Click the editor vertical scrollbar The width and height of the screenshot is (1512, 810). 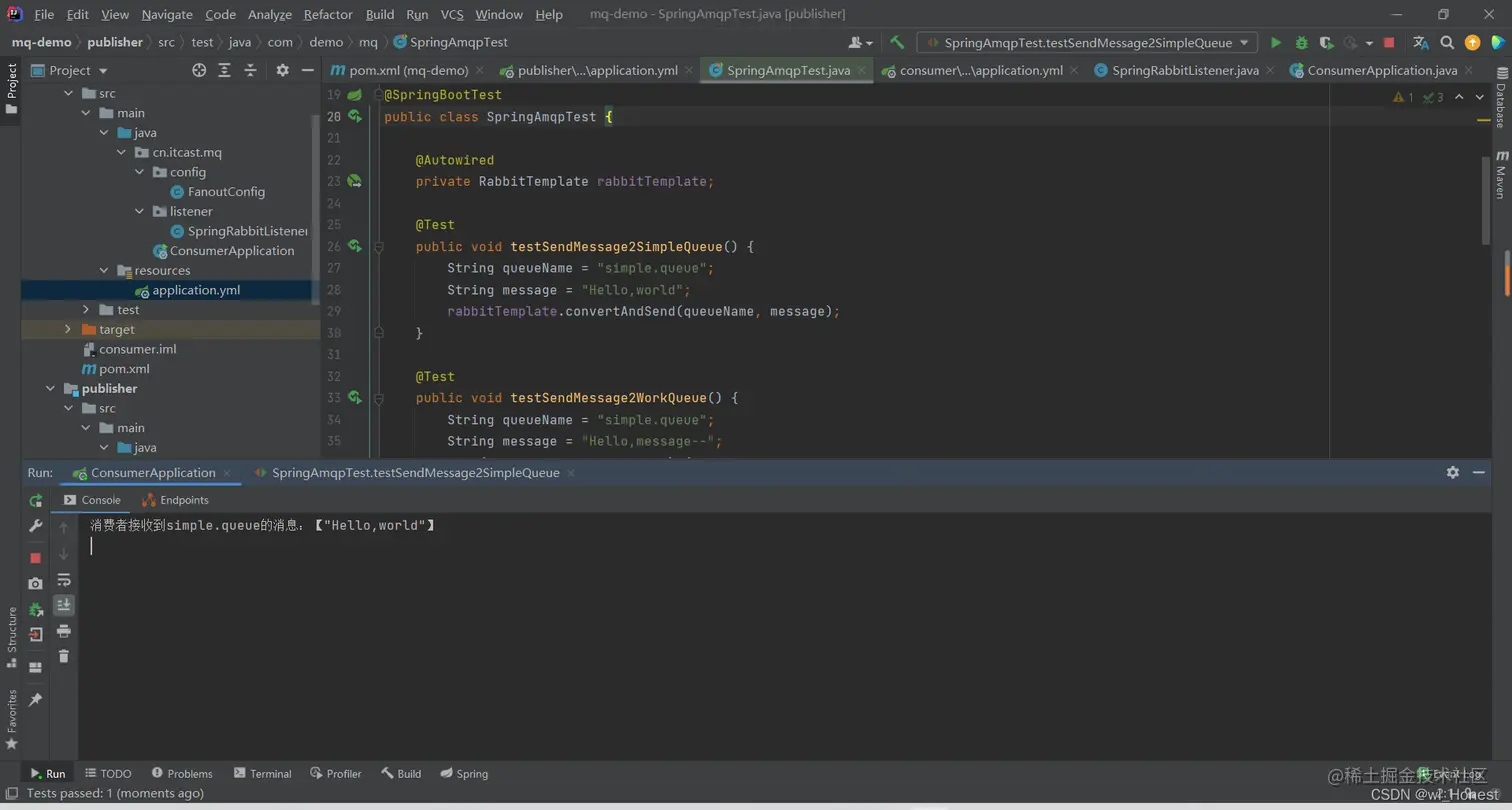click(1485, 200)
